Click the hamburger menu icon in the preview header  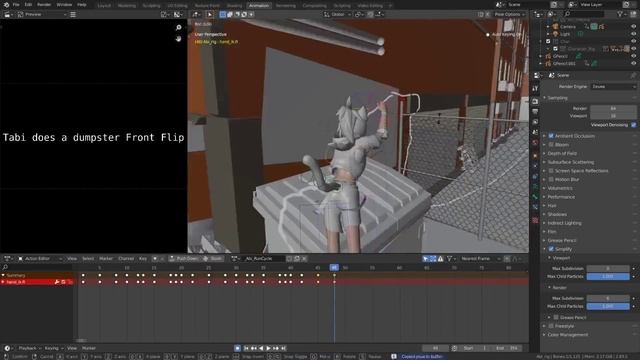[x=73, y=14]
